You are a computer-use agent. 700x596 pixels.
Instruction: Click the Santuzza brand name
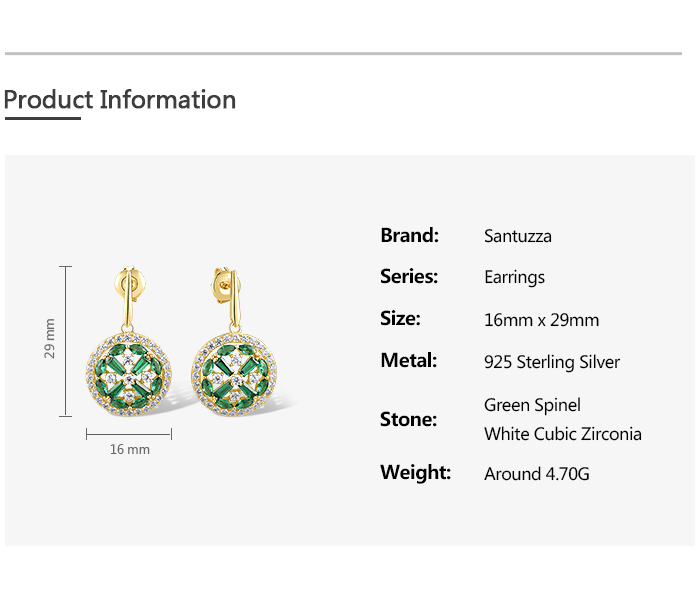click(x=517, y=237)
